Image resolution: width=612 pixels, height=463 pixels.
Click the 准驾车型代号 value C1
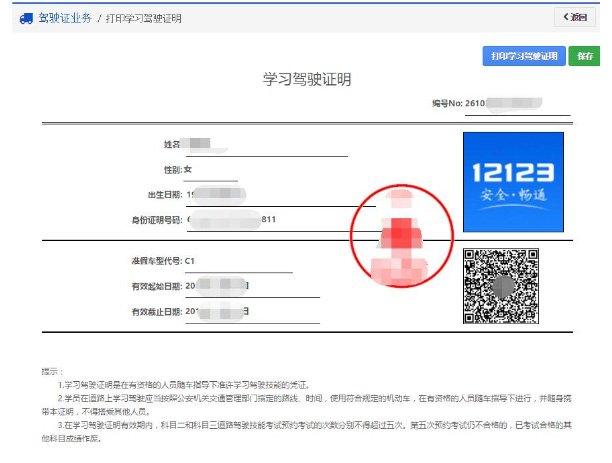point(190,261)
